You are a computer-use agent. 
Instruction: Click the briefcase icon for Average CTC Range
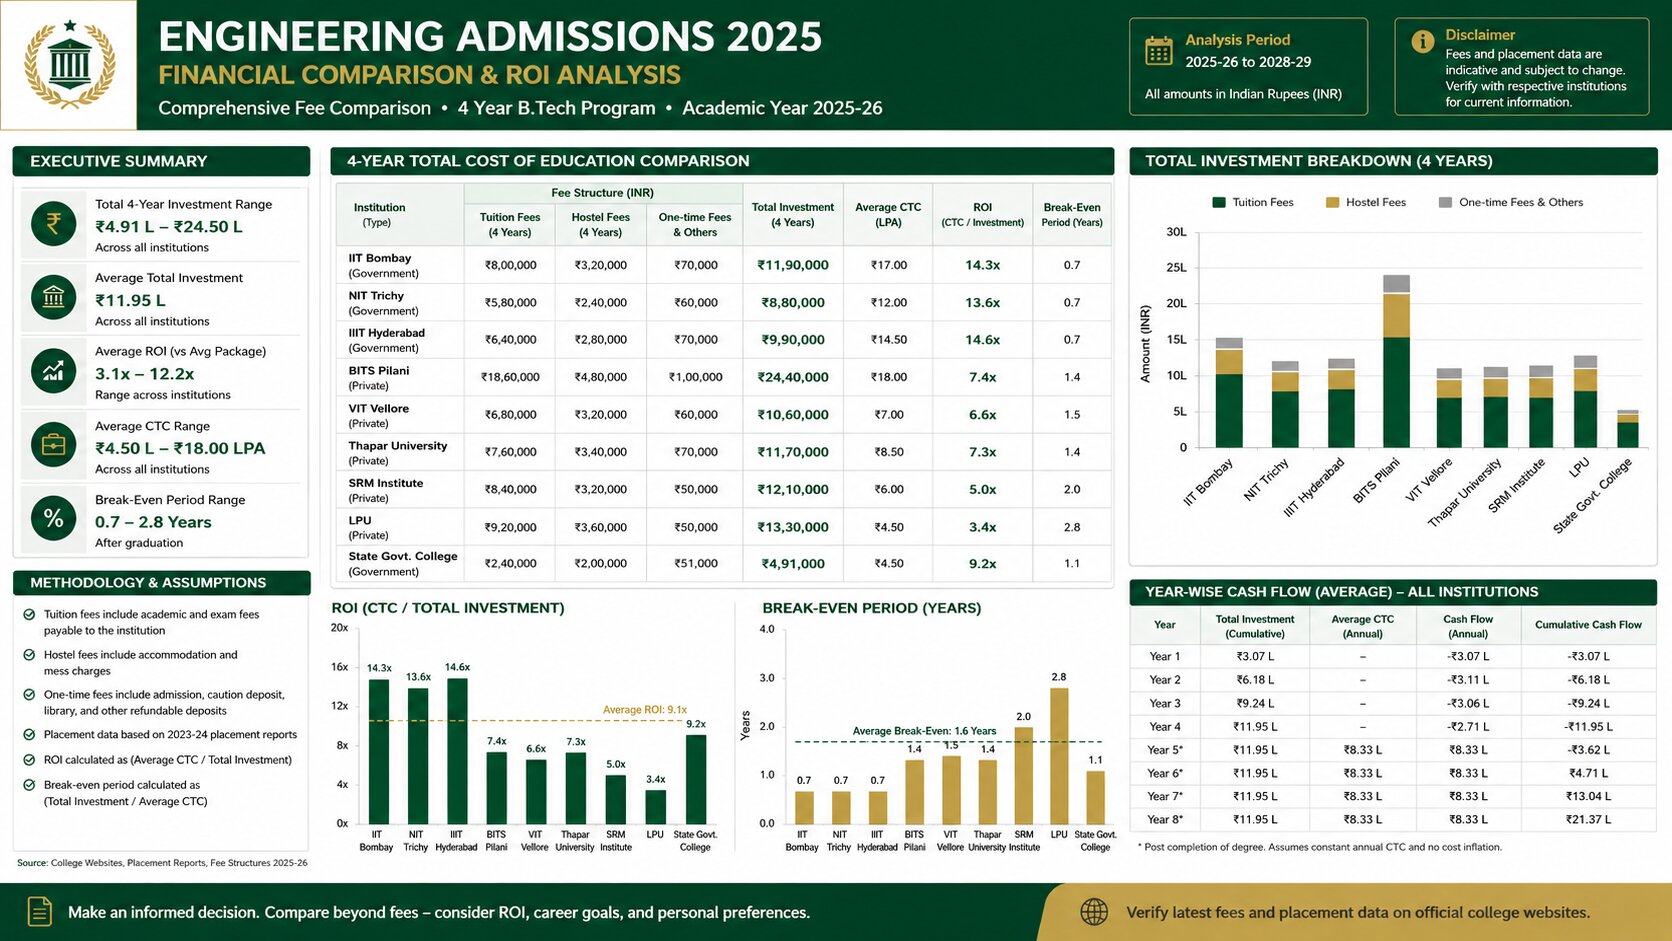[x=54, y=445]
